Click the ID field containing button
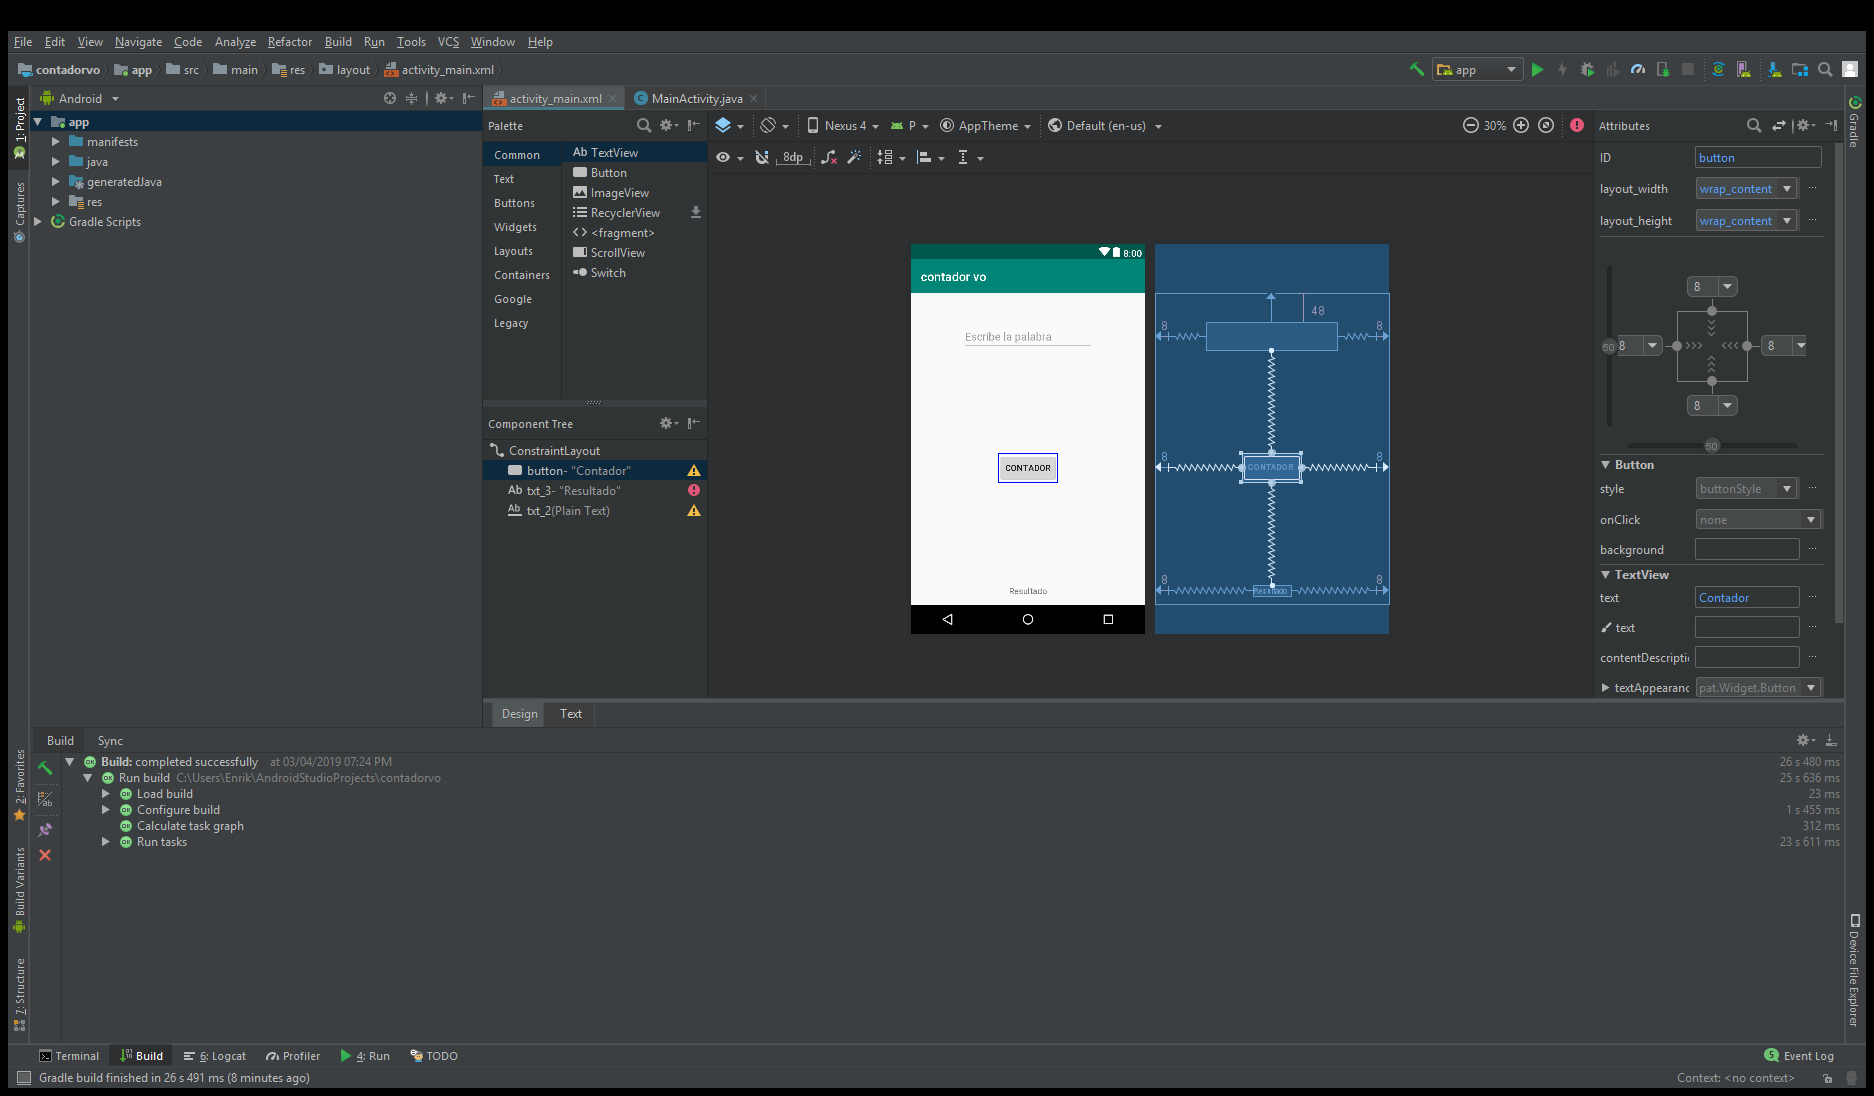Image resolution: width=1874 pixels, height=1096 pixels. pyautogui.click(x=1758, y=157)
